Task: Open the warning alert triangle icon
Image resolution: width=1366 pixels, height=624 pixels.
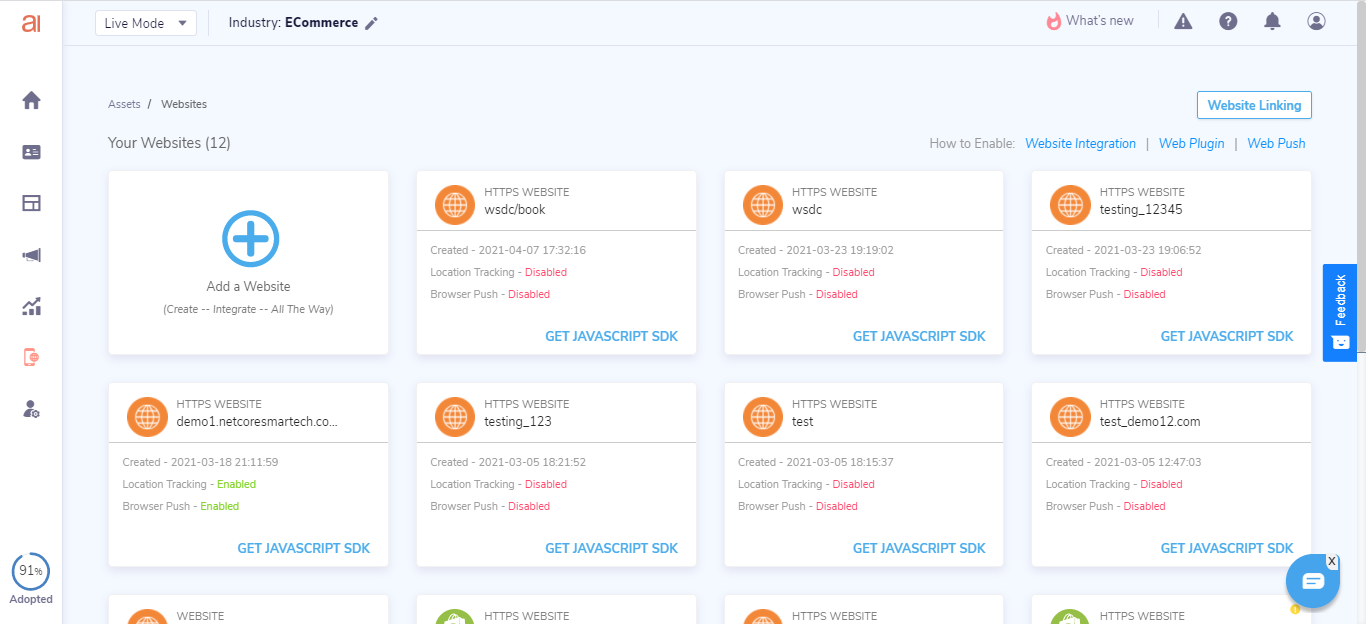Action: (x=1183, y=21)
